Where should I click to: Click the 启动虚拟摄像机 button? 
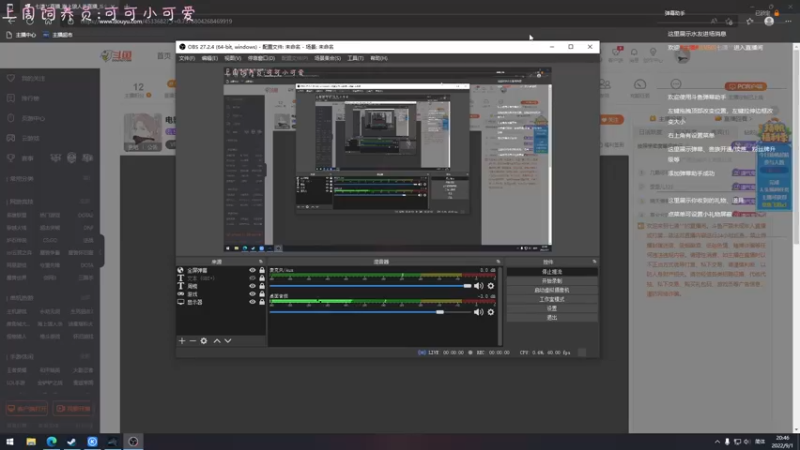point(552,290)
